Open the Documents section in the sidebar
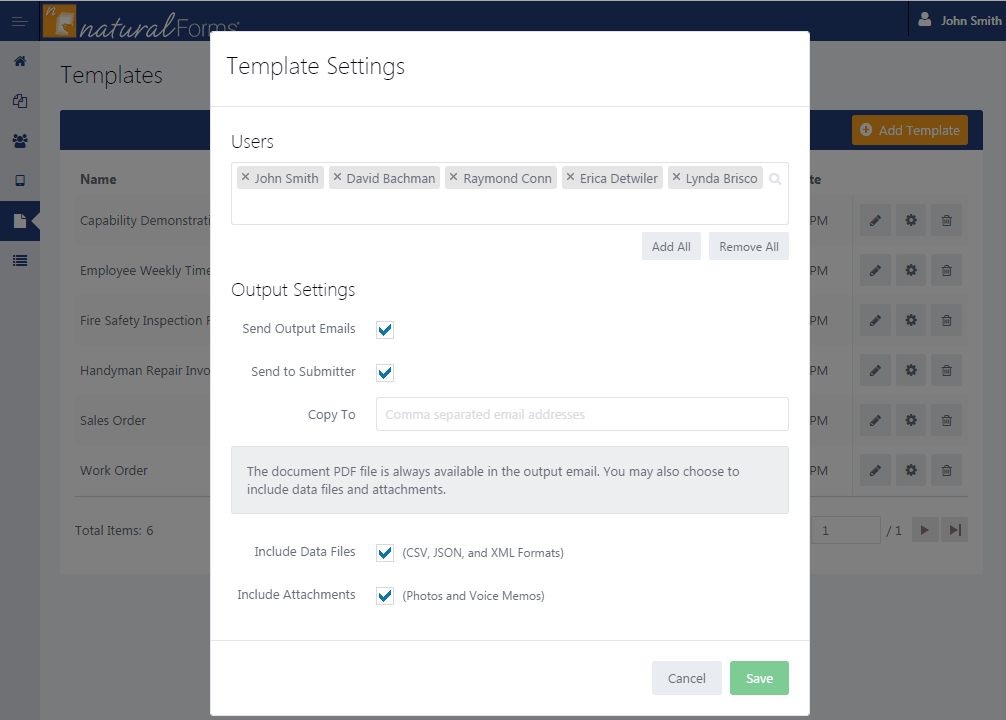This screenshot has height=720, width=1006. [20, 101]
